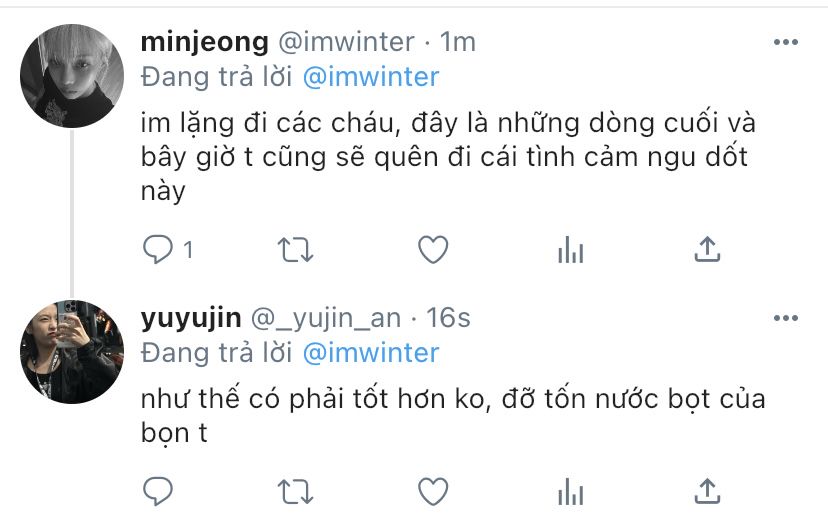The image size is (828, 518).
Task: Open more options for yuyujin's tweet
Action: [786, 318]
